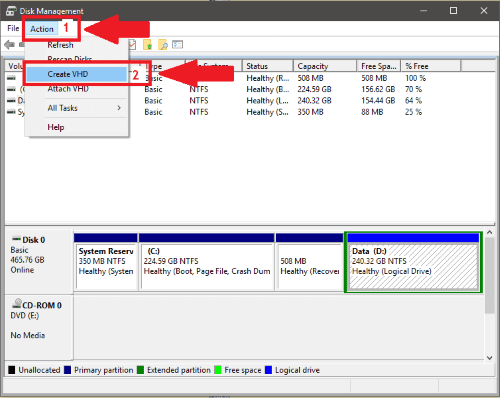Choose Refresh from the Action menu

60,45
